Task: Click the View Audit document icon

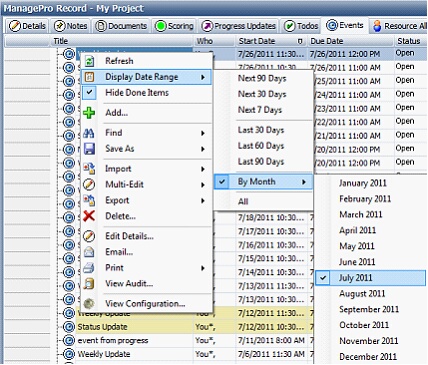Action: [89, 284]
